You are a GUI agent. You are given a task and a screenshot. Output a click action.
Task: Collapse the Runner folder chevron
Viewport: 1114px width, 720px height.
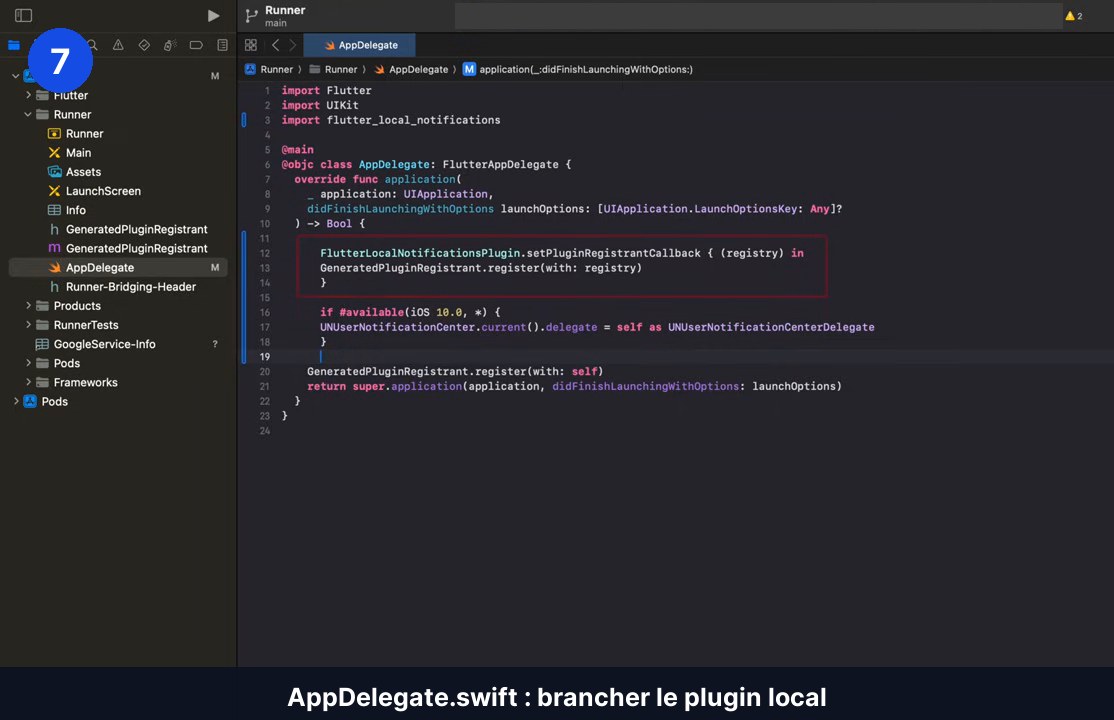point(28,114)
